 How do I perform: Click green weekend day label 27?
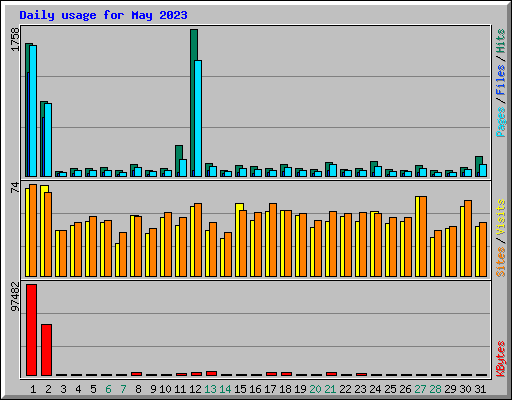click(420, 389)
